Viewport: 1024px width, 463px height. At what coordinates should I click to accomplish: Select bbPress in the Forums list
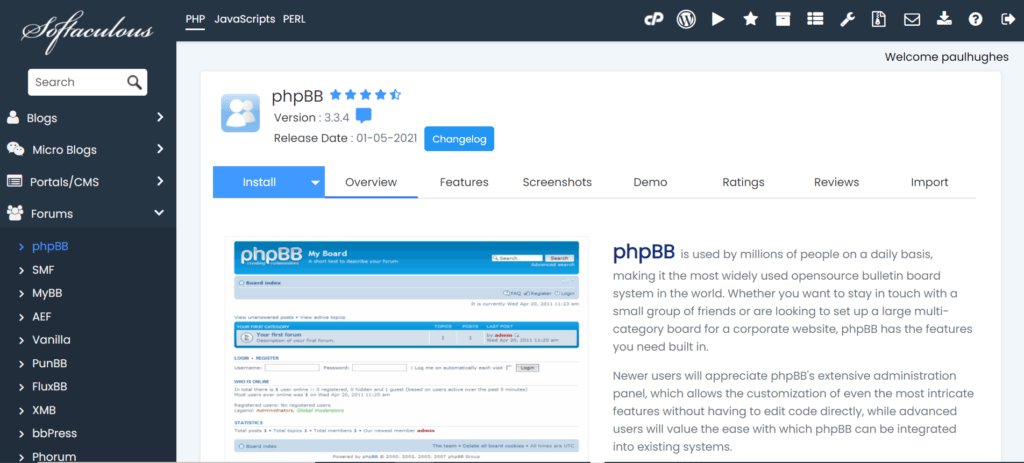pos(54,433)
